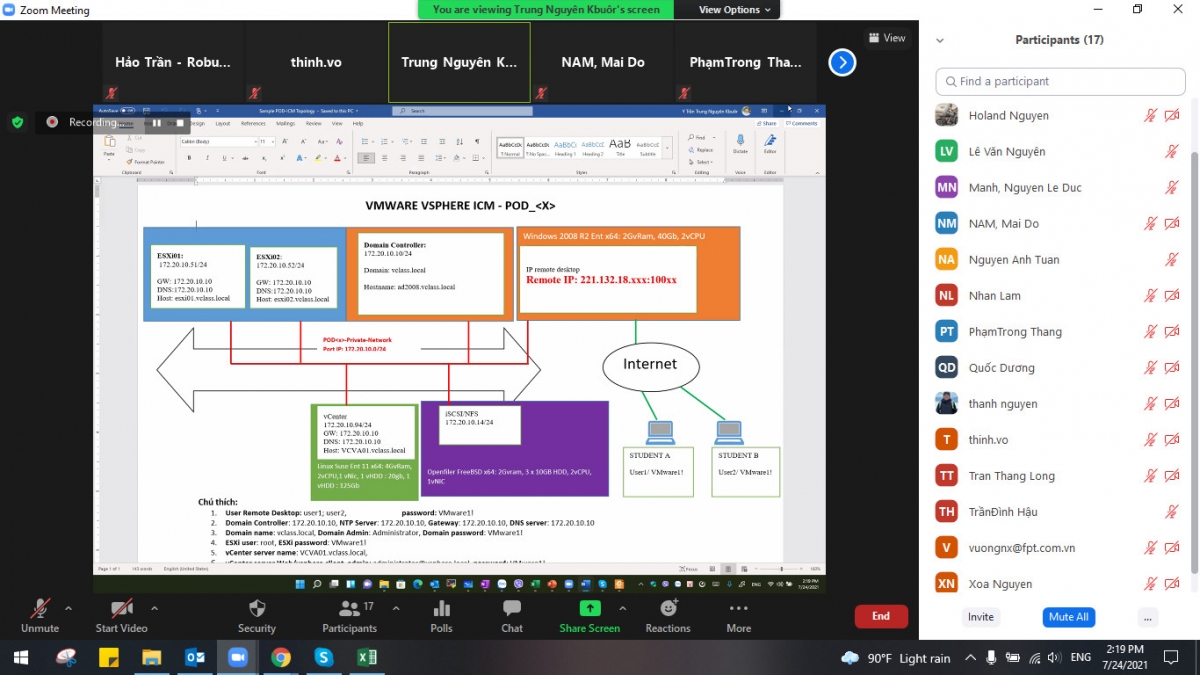Click the Mute All button

[1068, 617]
